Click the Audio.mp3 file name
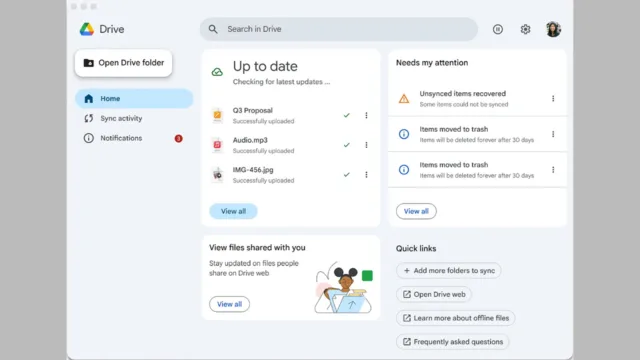The width and height of the screenshot is (640, 360). click(250, 140)
